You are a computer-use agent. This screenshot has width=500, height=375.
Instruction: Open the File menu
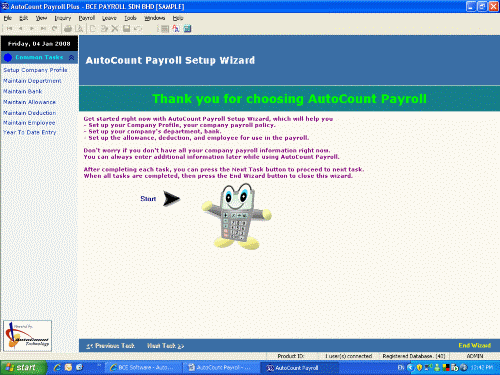(8, 18)
